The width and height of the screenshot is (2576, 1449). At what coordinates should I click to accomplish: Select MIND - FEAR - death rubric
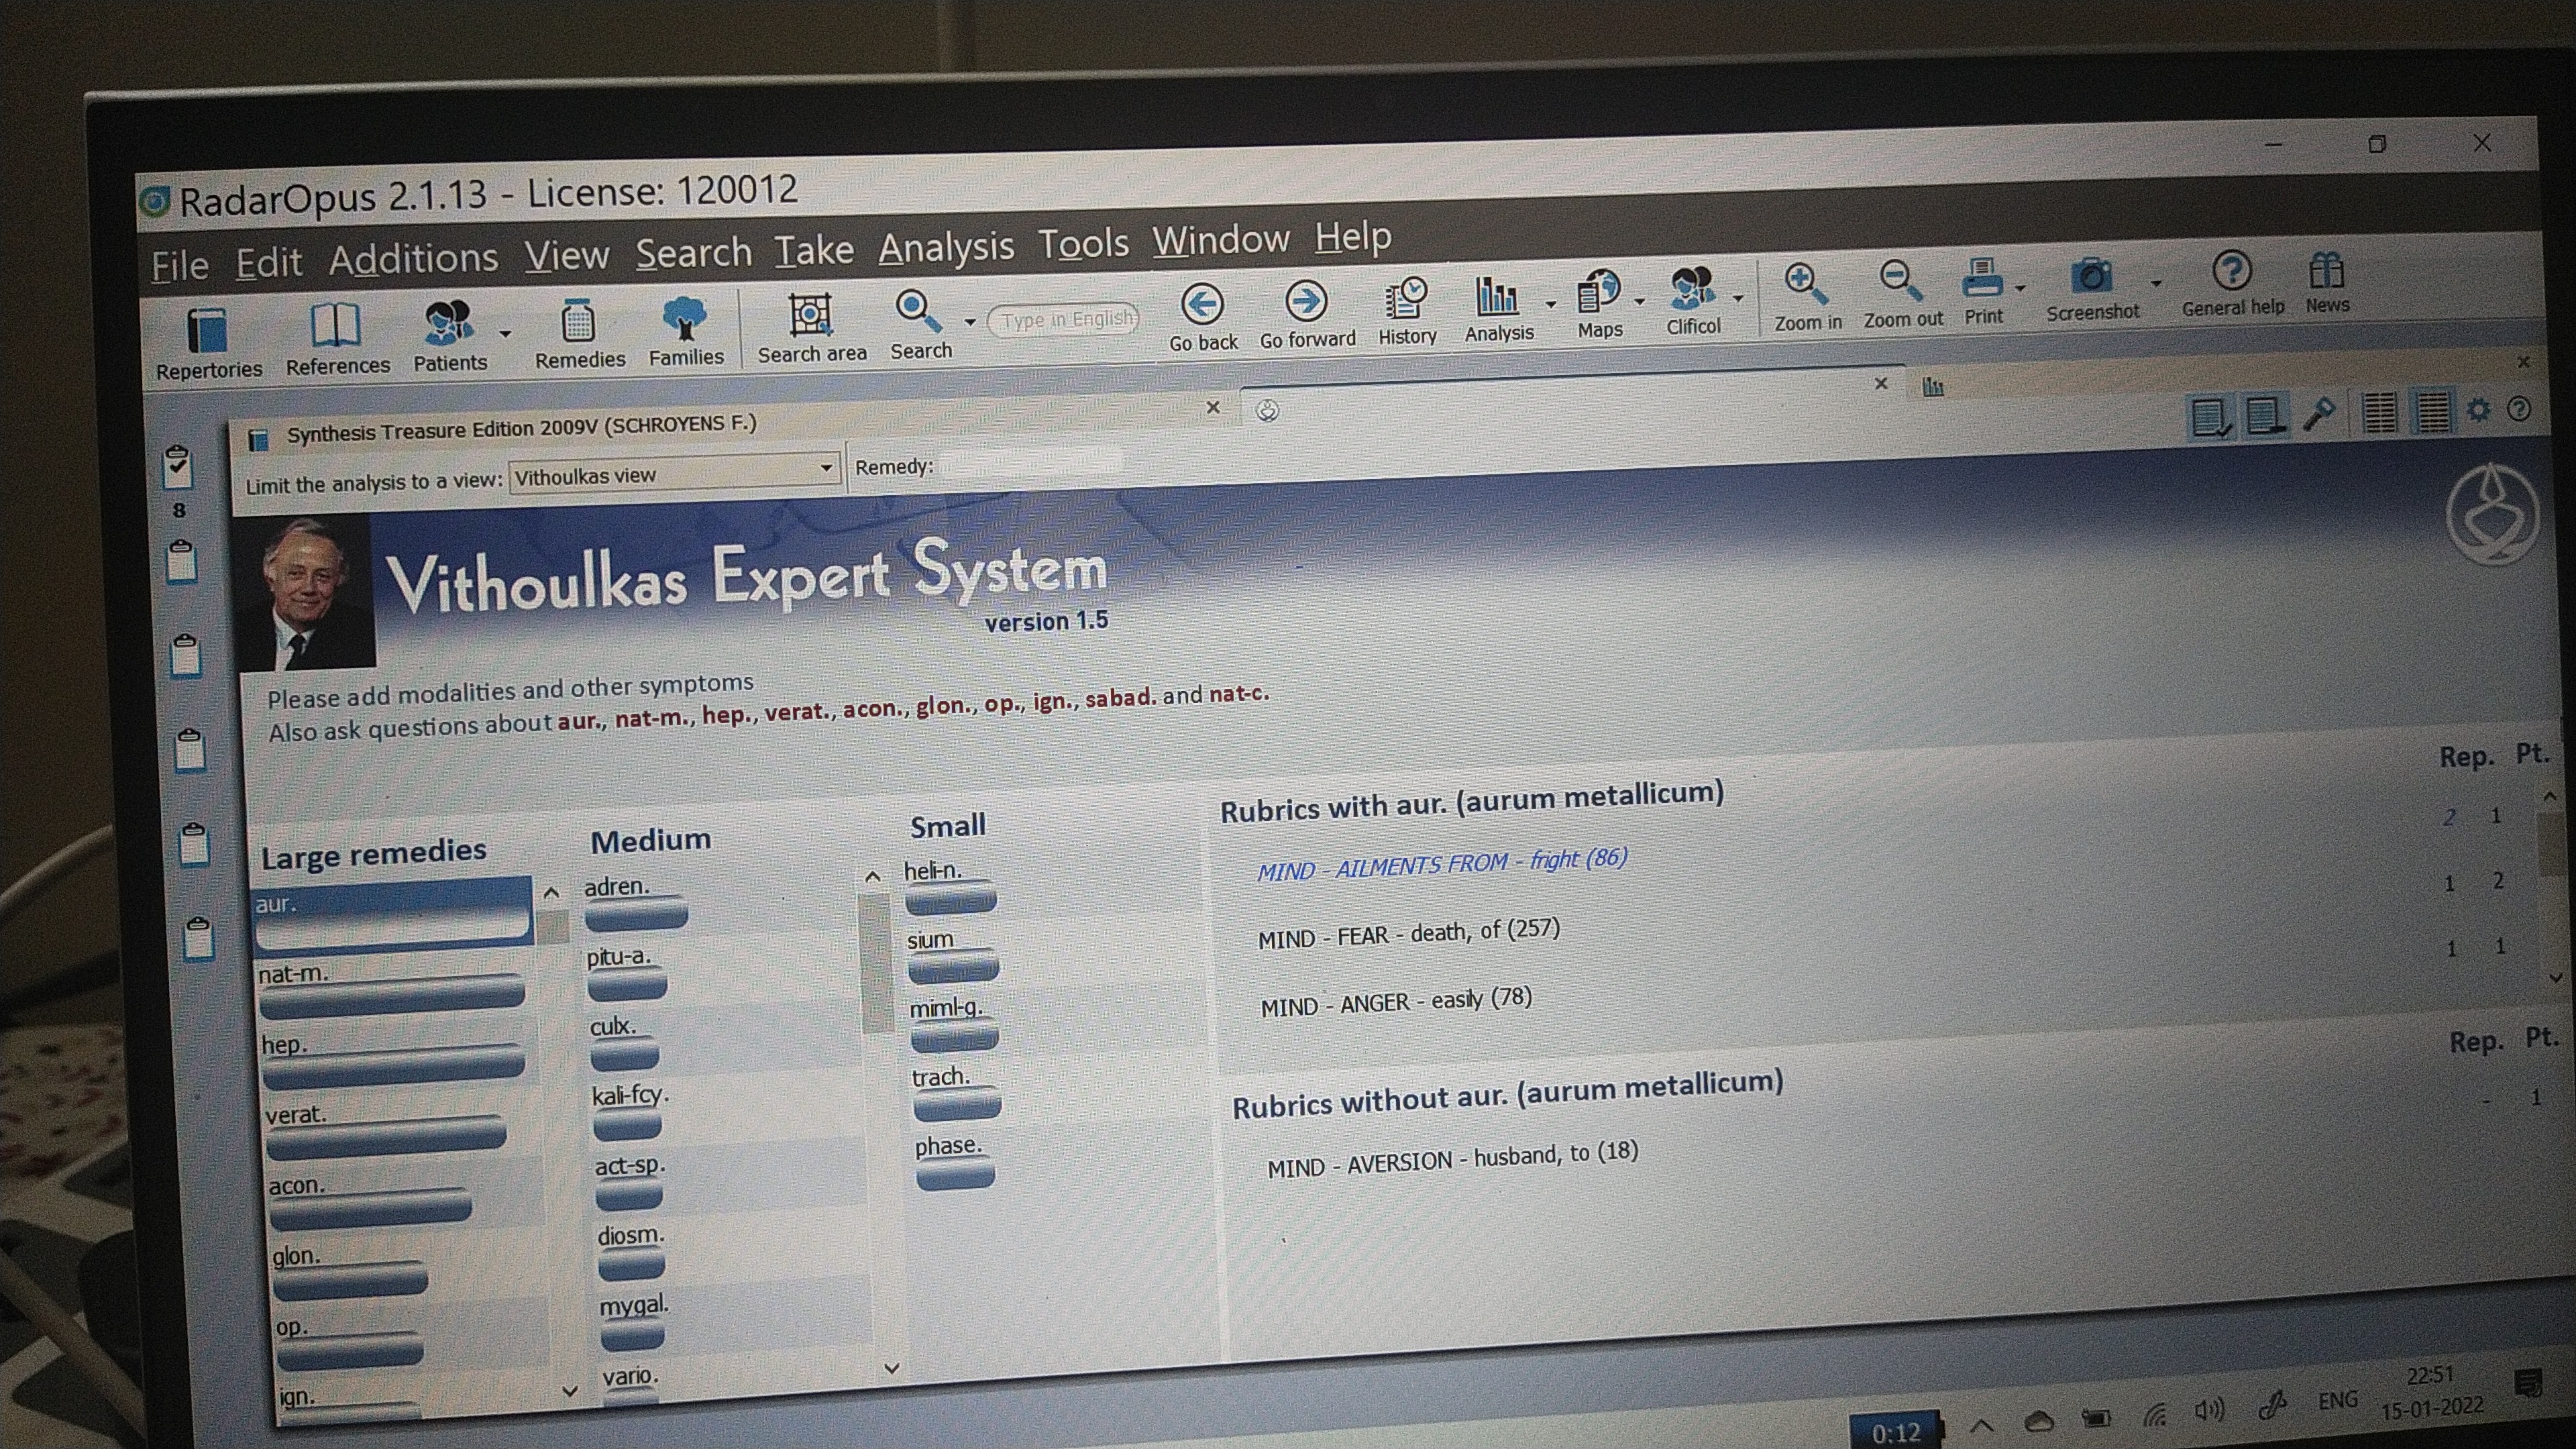tap(1409, 933)
